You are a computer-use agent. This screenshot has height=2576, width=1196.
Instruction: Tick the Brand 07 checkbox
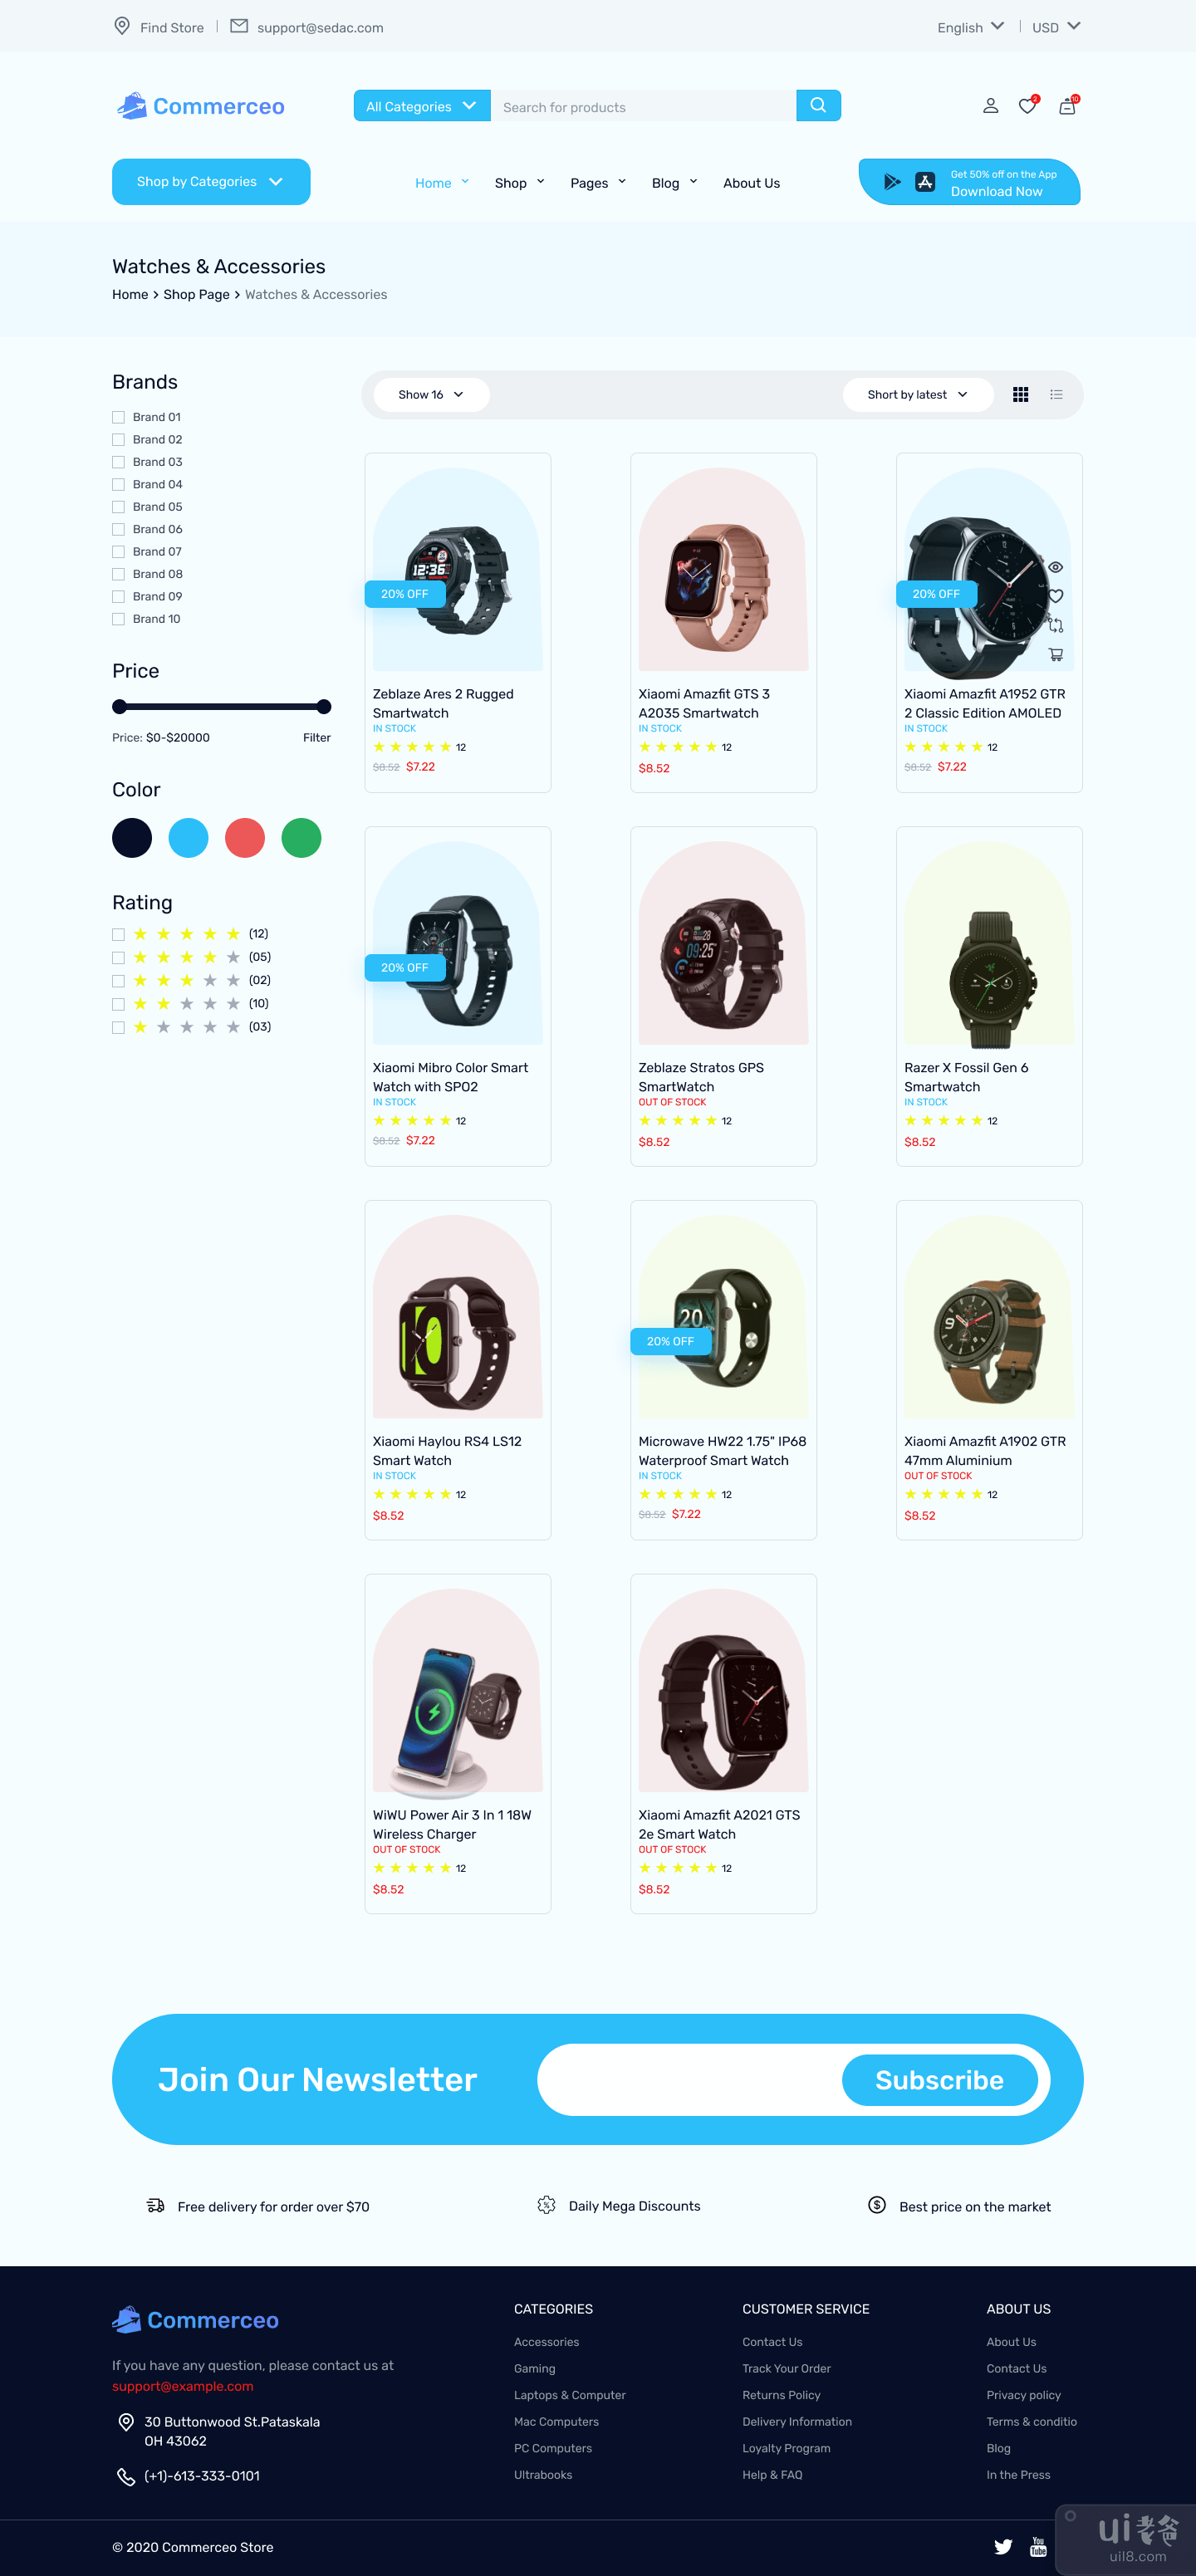tap(118, 552)
